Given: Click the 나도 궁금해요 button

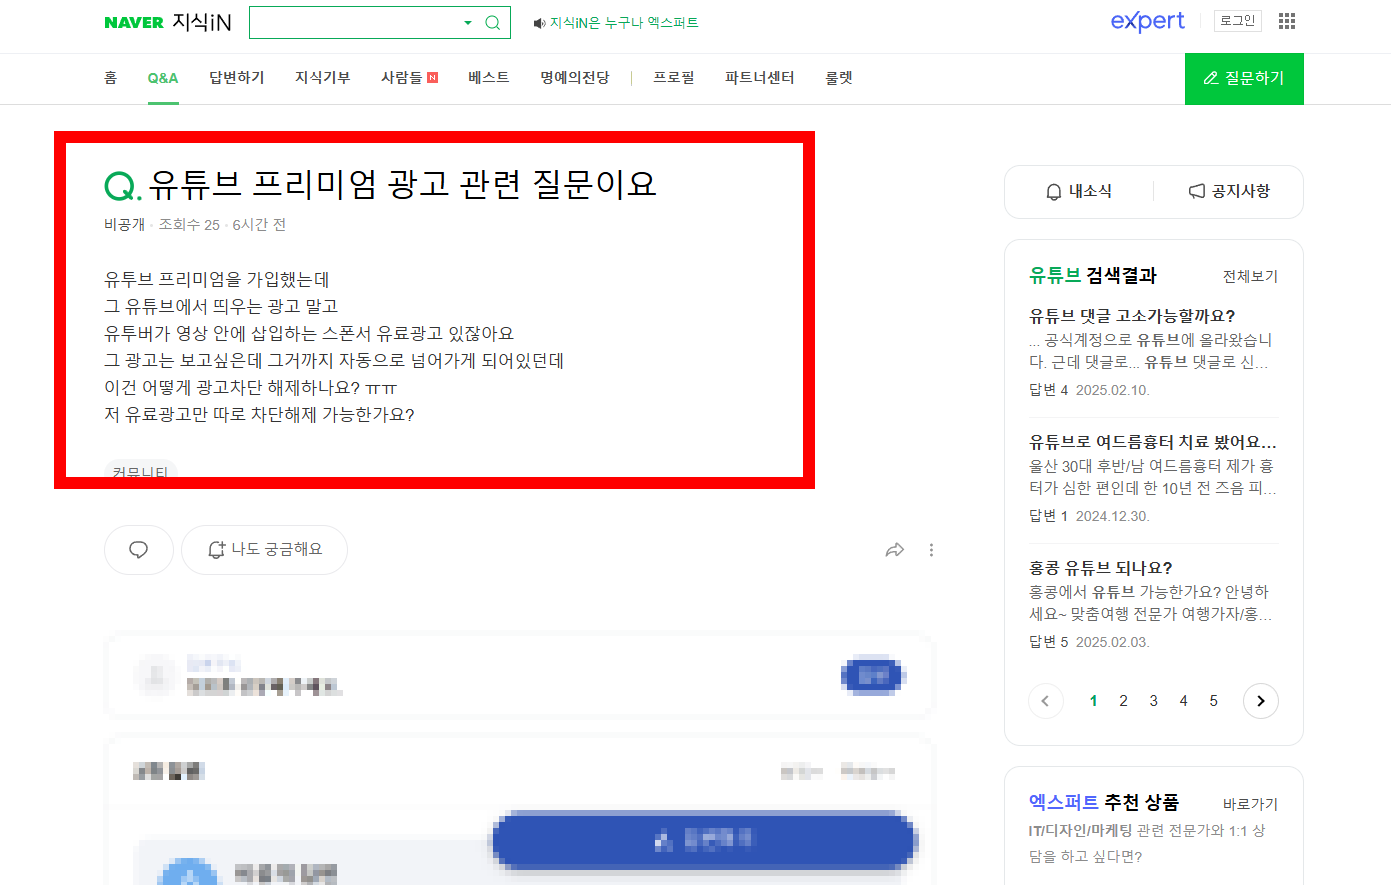Looking at the screenshot, I should point(264,550).
